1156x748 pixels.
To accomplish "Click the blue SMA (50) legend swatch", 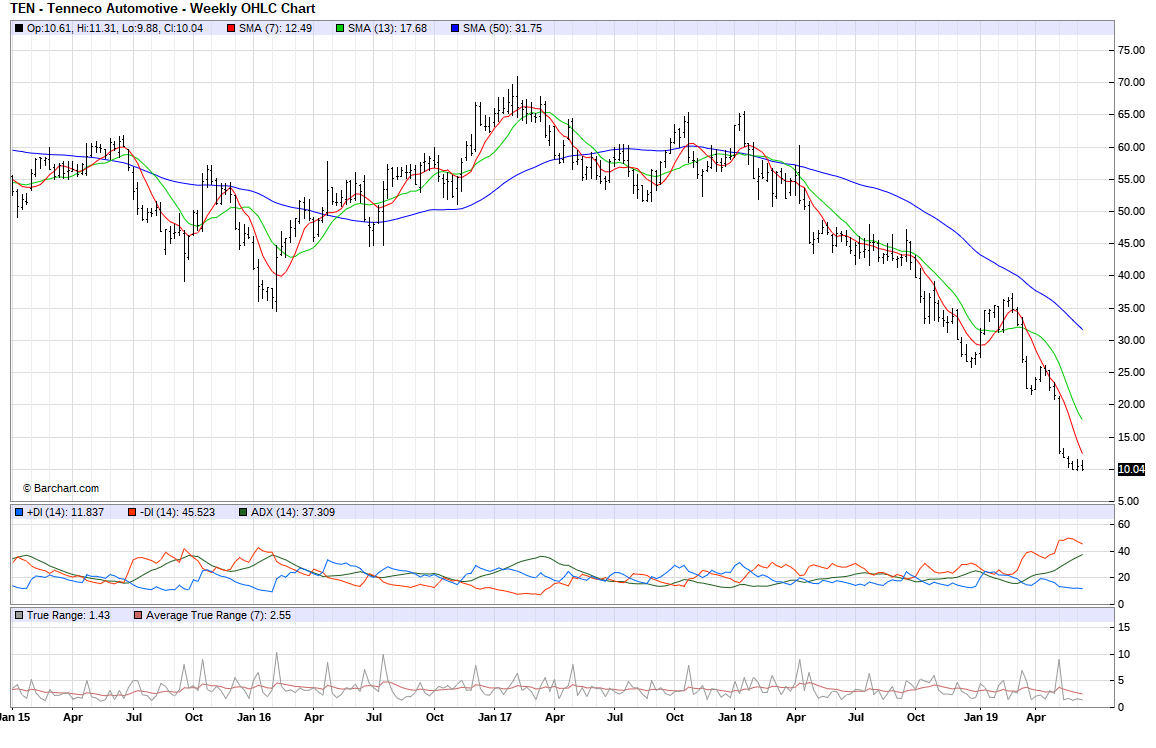I will coord(455,28).
